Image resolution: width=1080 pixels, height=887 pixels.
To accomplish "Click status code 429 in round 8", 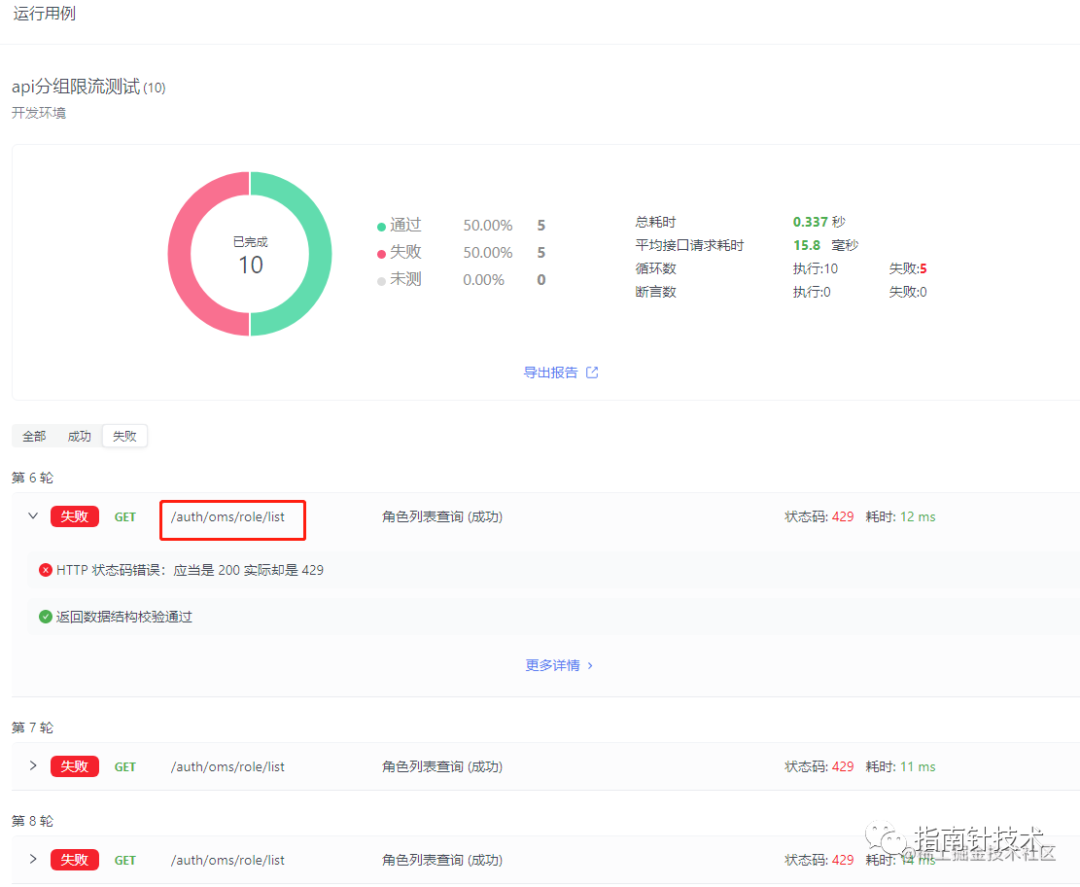I will 842,860.
